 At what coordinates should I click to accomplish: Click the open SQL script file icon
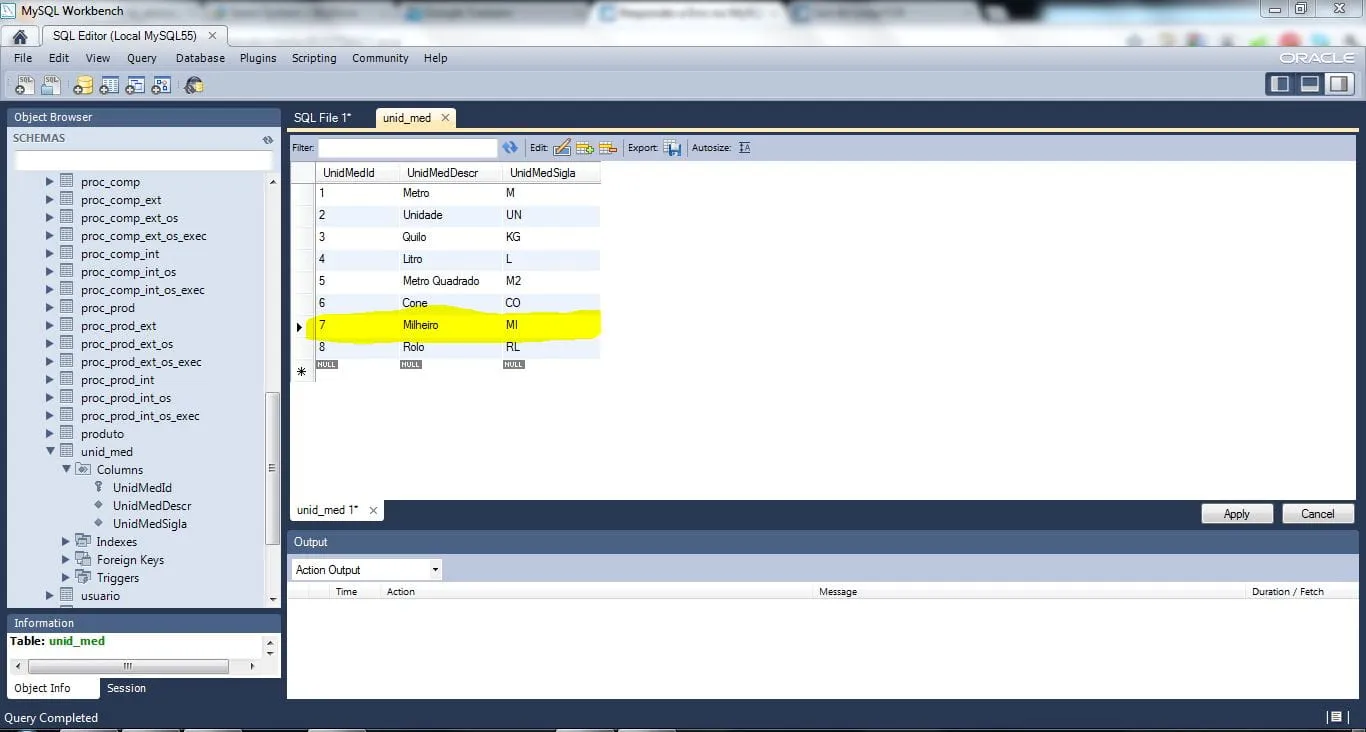50,86
